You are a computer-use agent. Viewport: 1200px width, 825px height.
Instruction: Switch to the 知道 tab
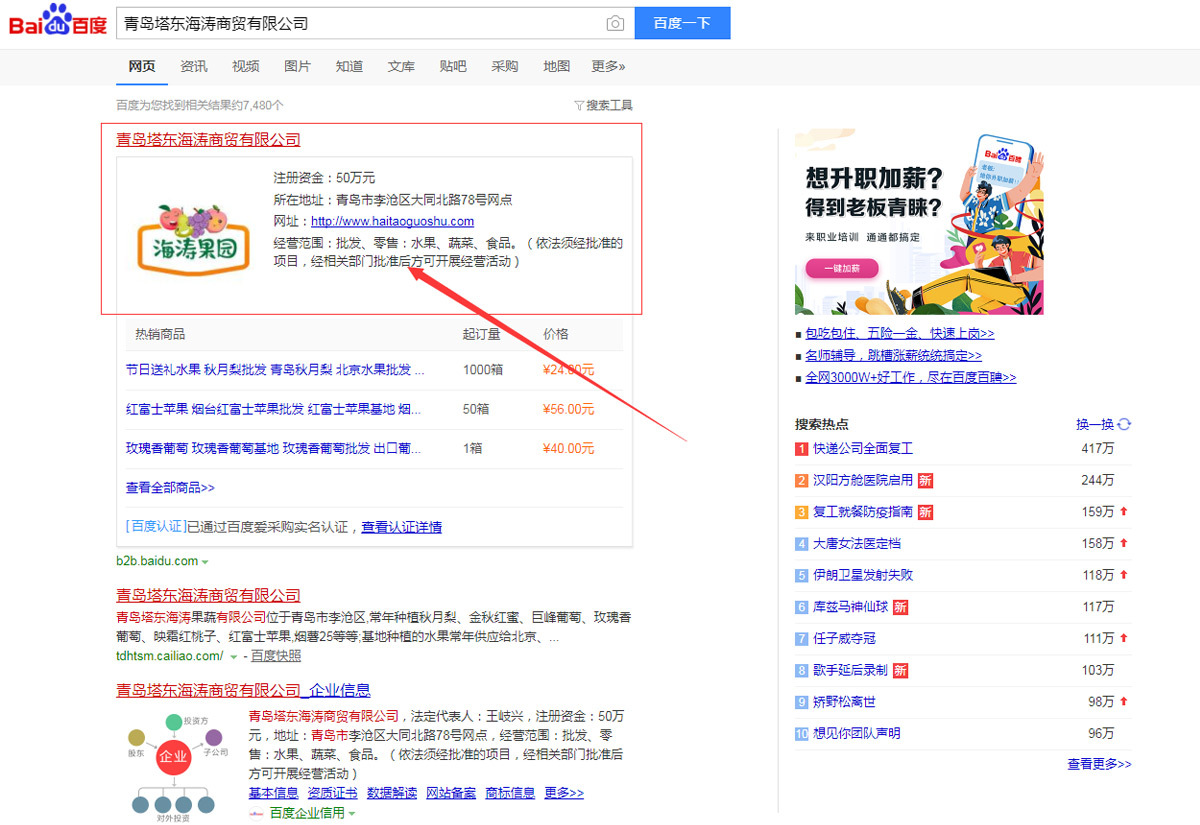click(350, 66)
